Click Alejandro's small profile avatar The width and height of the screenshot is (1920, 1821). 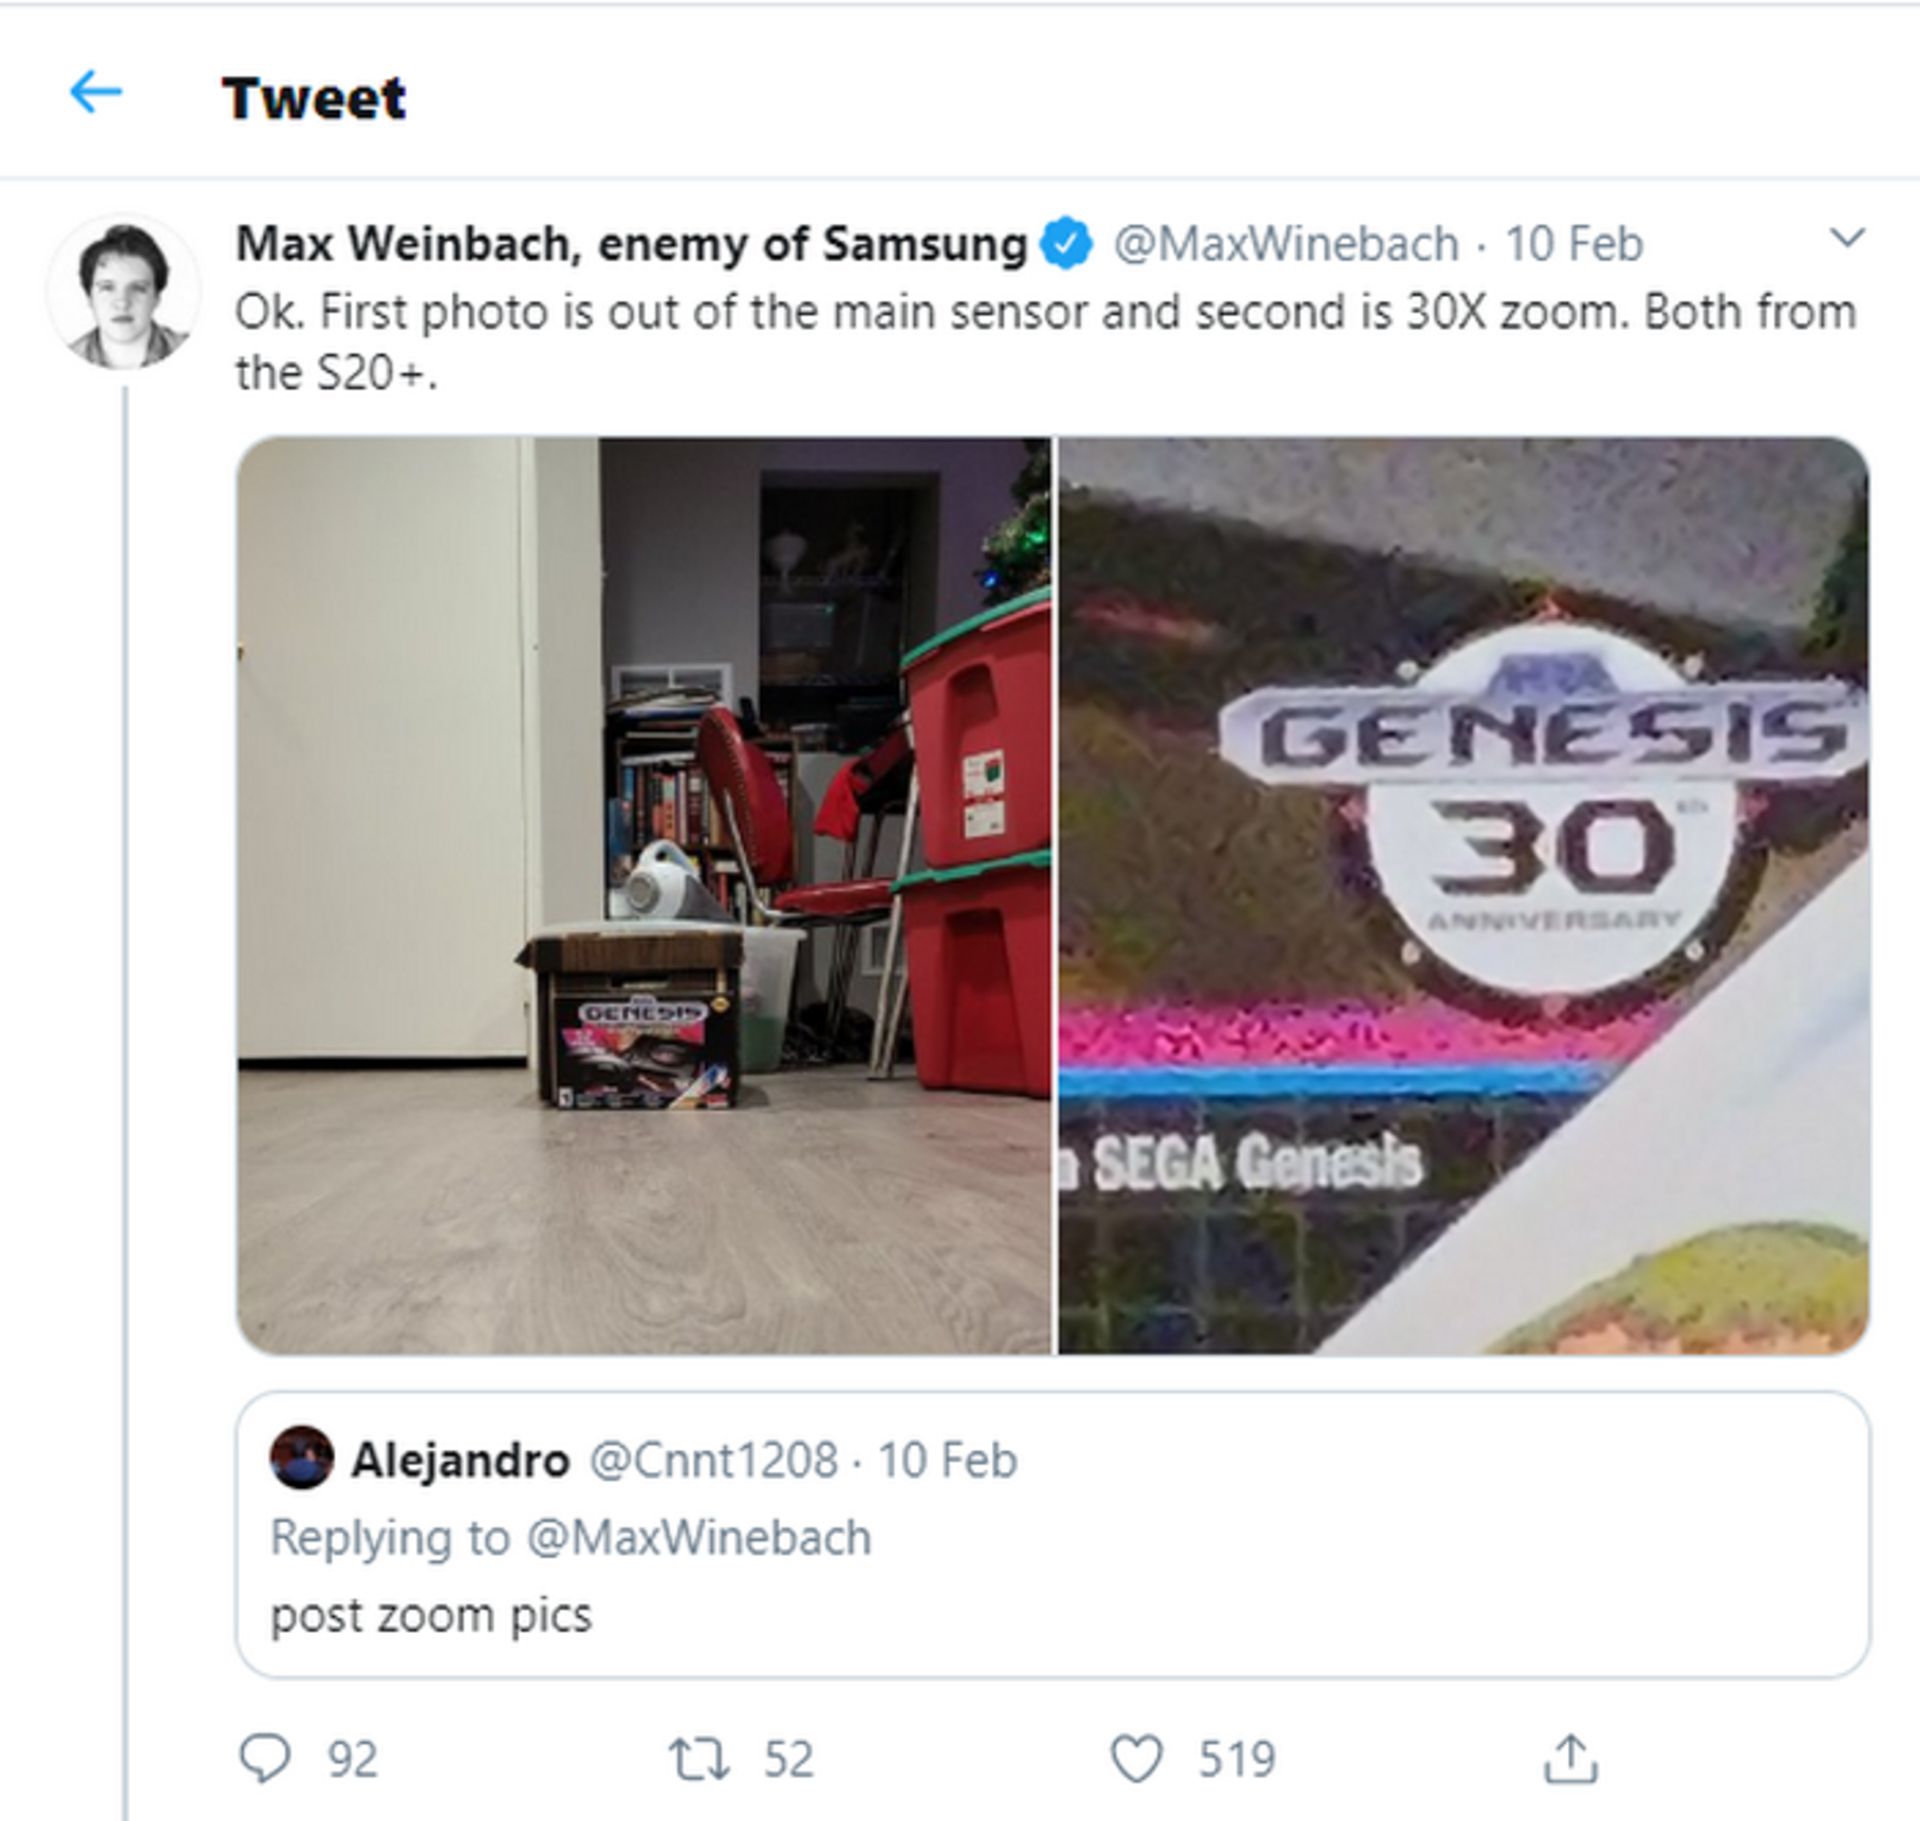coord(301,1459)
